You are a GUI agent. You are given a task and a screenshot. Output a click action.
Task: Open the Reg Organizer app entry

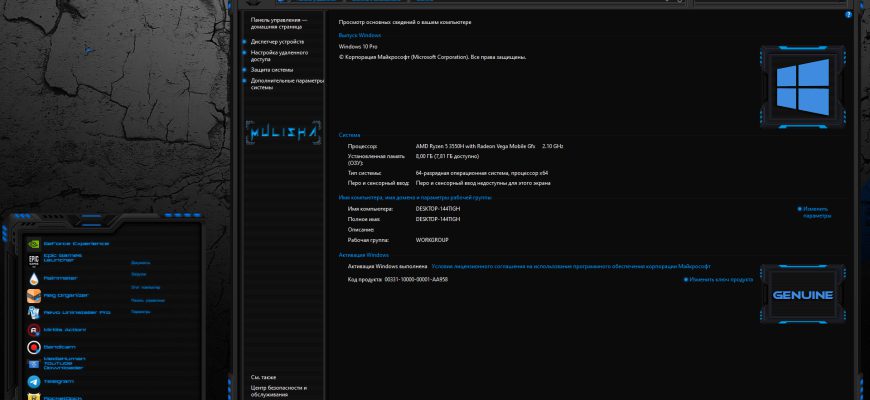coord(58,296)
